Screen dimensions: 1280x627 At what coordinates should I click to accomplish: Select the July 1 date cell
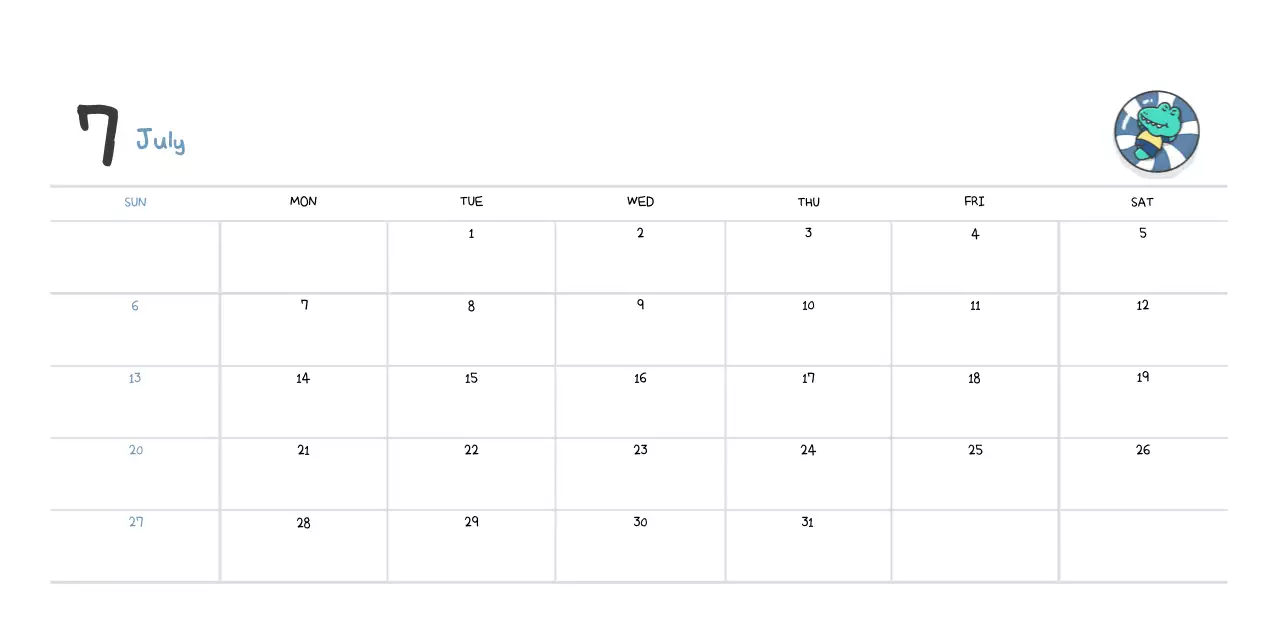(x=471, y=256)
